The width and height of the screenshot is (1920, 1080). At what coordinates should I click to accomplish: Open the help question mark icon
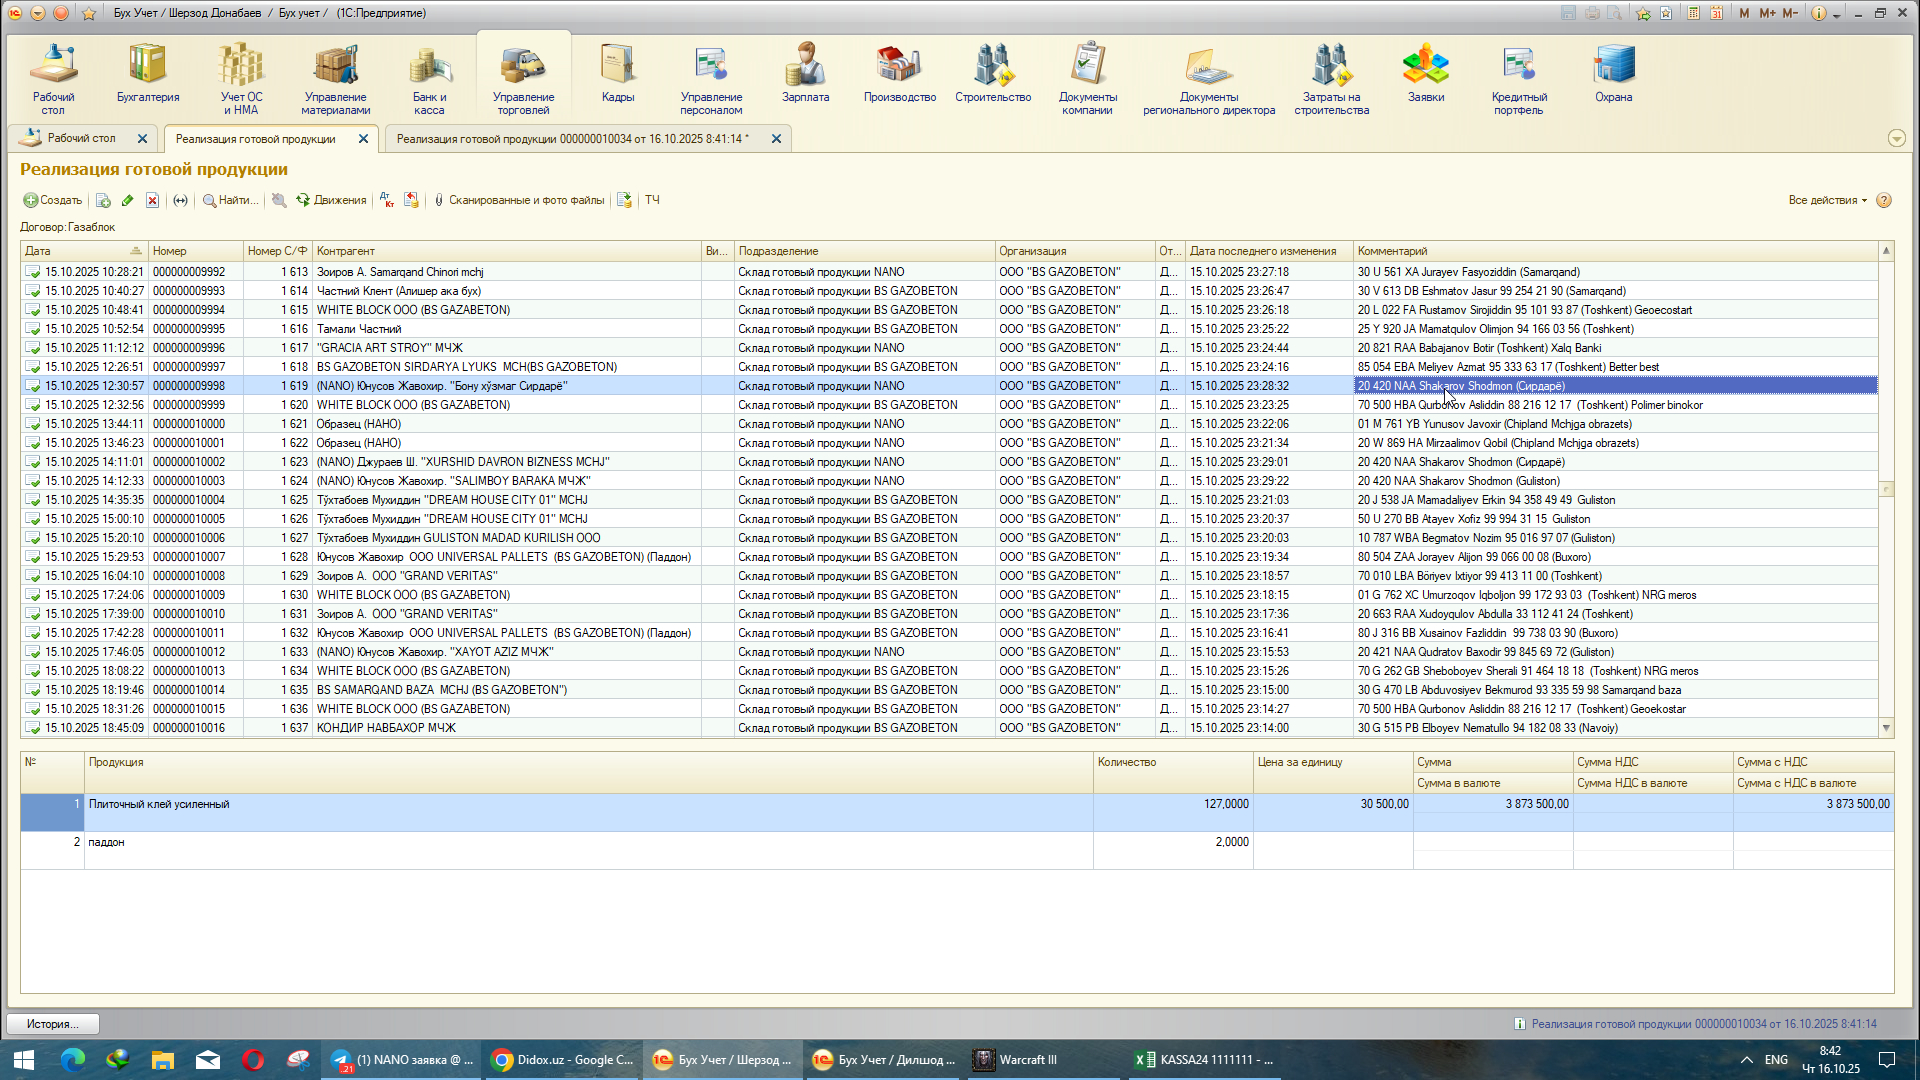pos(1884,200)
